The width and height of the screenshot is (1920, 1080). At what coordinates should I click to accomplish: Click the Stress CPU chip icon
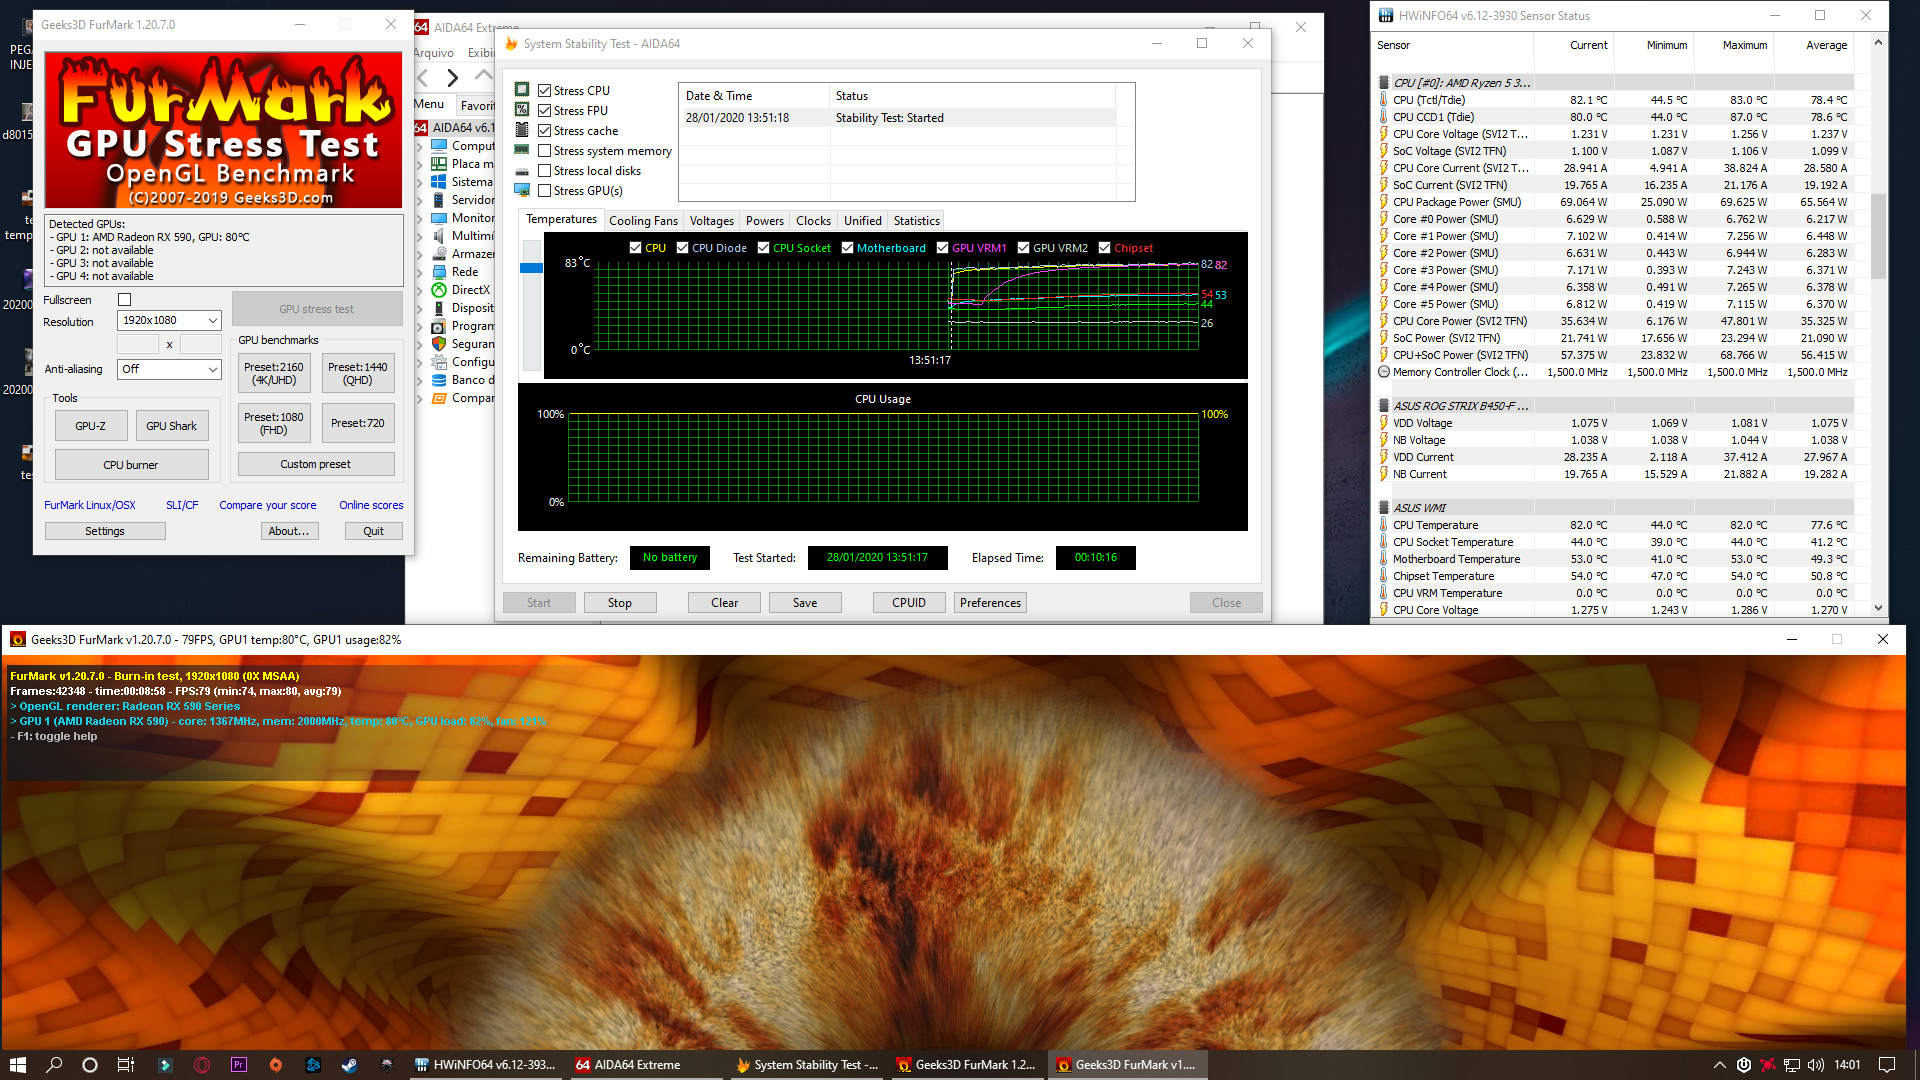[x=522, y=90]
